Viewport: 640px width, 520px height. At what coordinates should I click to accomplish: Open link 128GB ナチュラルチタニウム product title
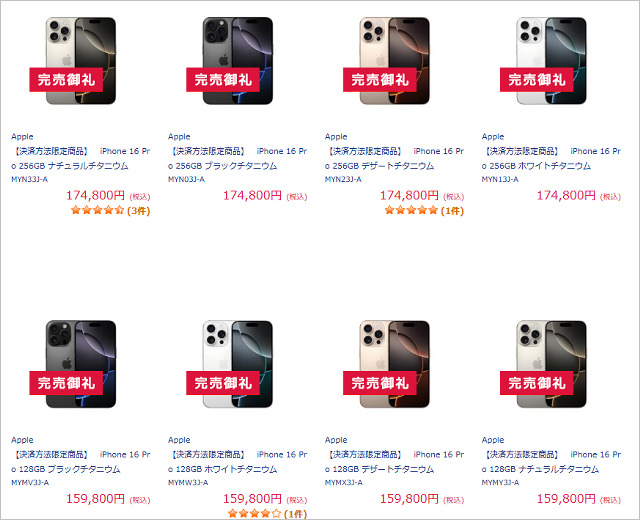point(551,462)
